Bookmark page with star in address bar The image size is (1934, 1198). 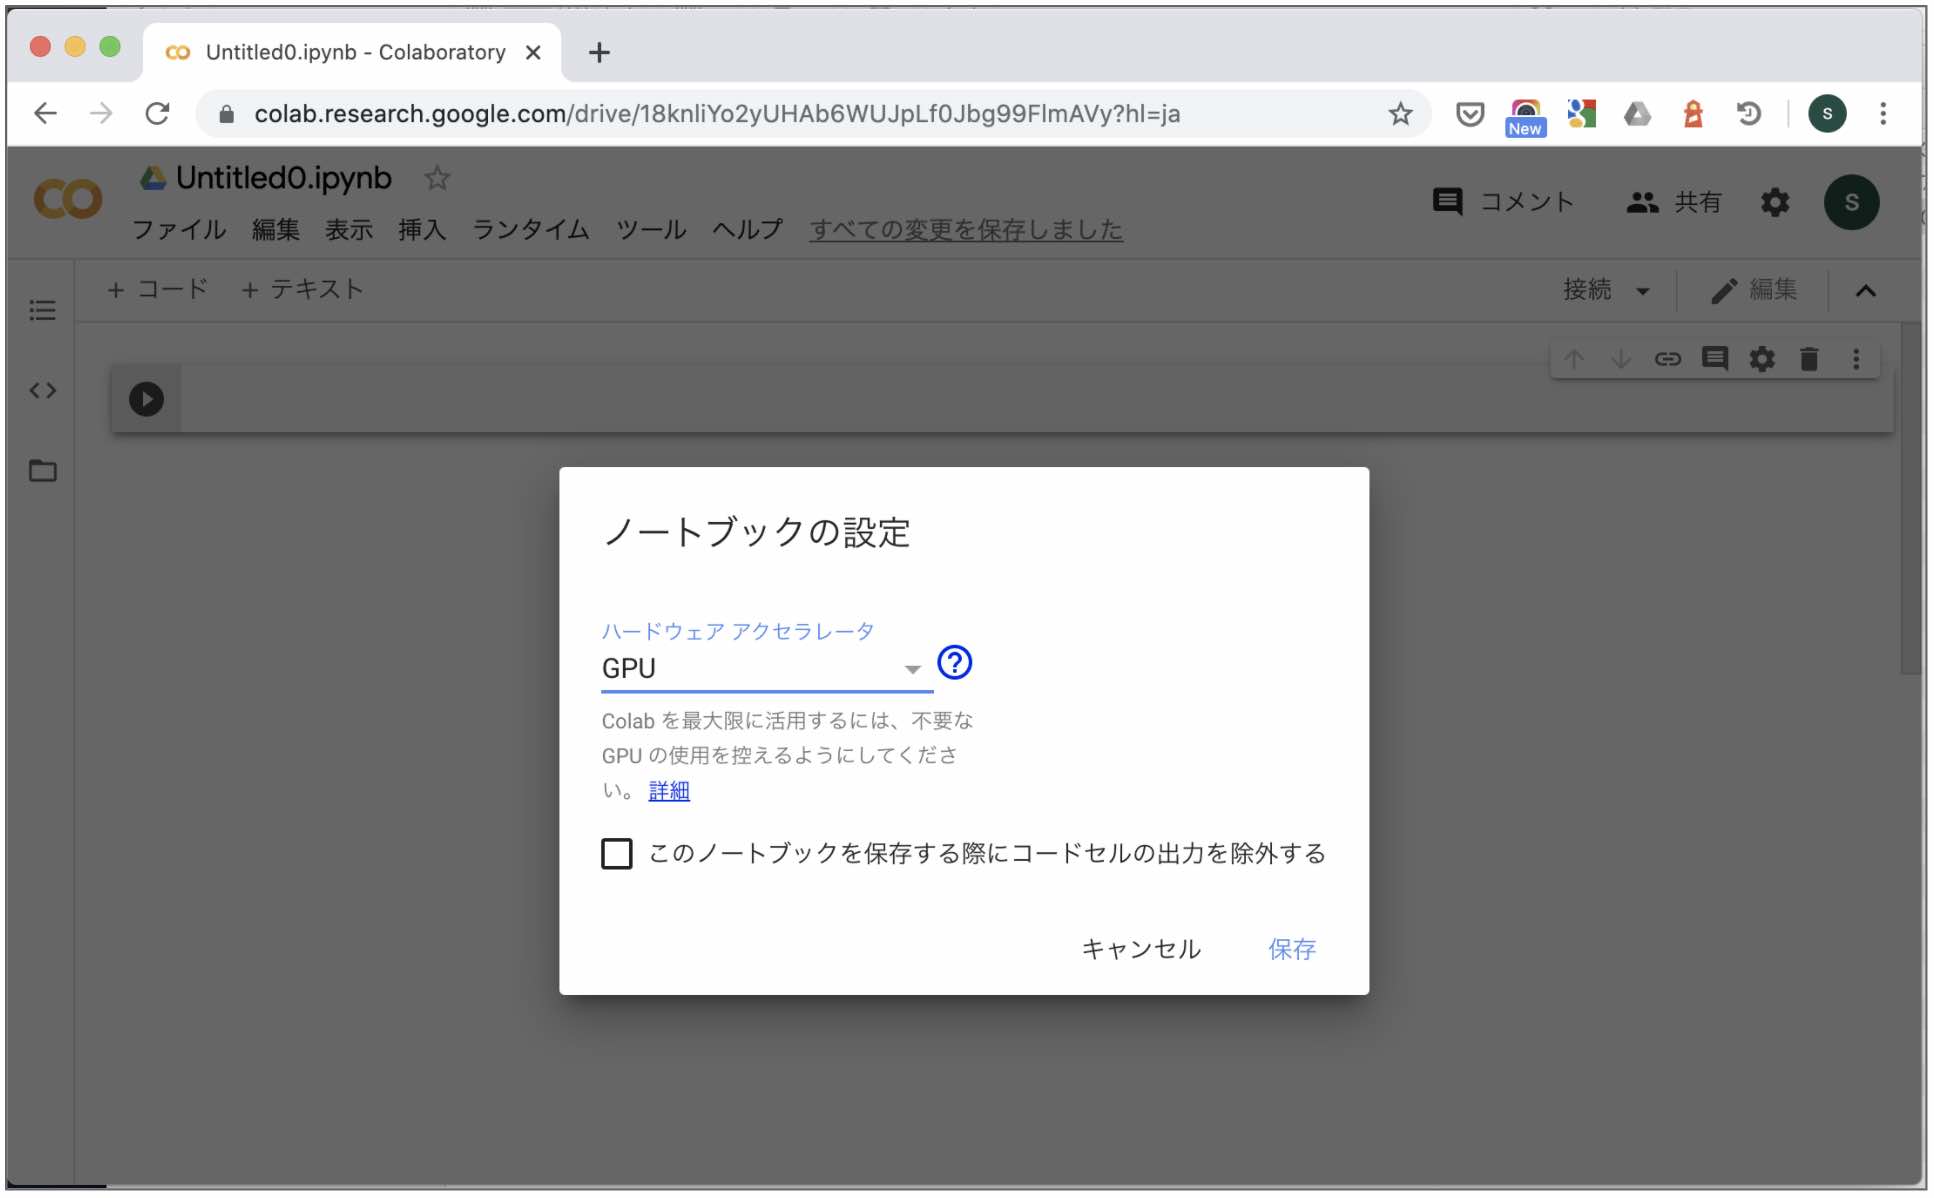click(1400, 114)
